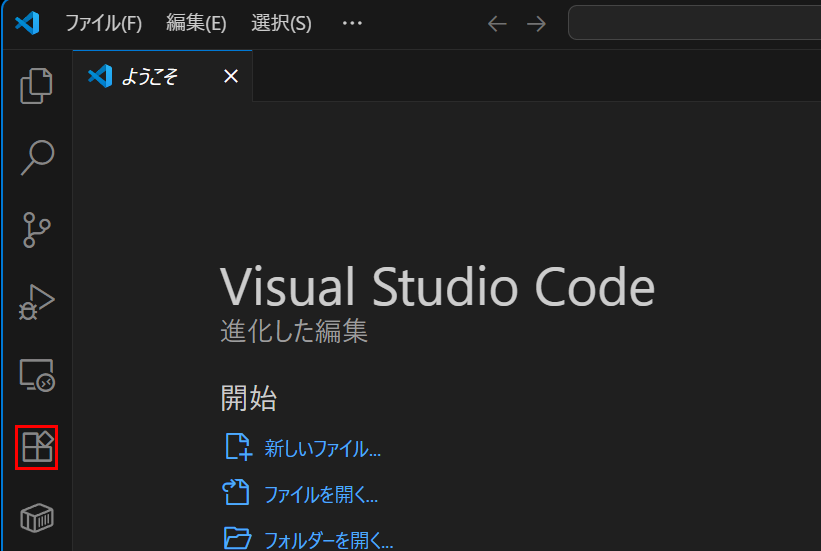Select the ようこそ tab
The width and height of the screenshot is (821, 551).
coord(162,76)
